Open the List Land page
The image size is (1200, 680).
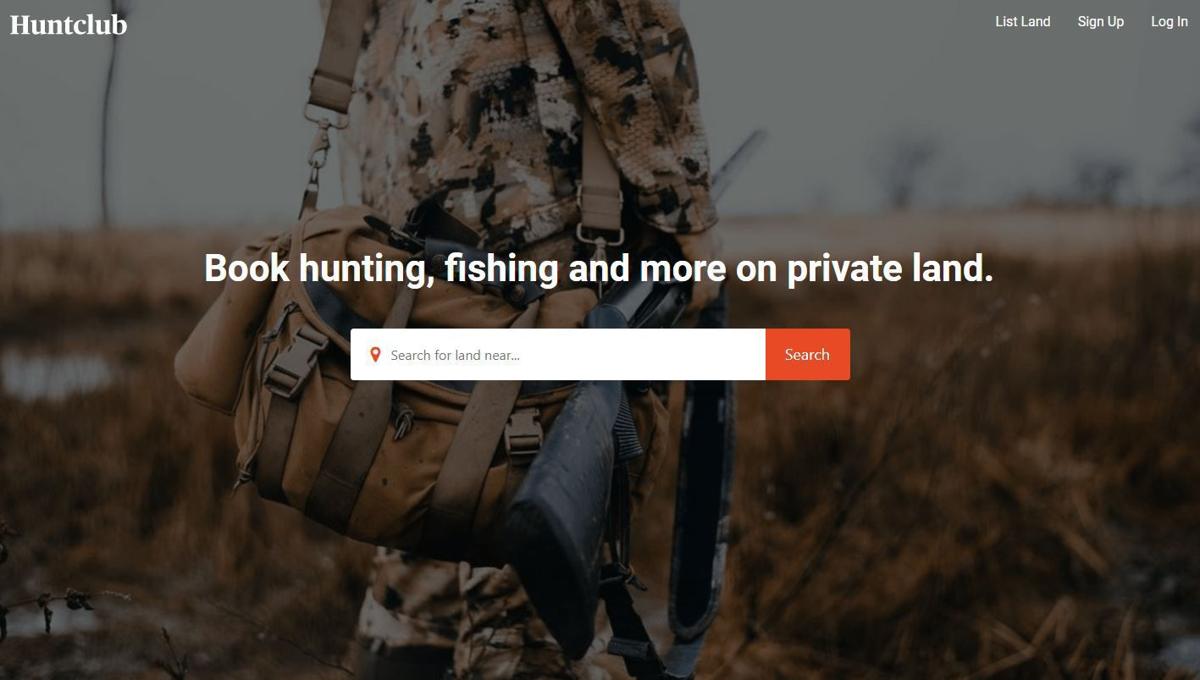(1022, 22)
